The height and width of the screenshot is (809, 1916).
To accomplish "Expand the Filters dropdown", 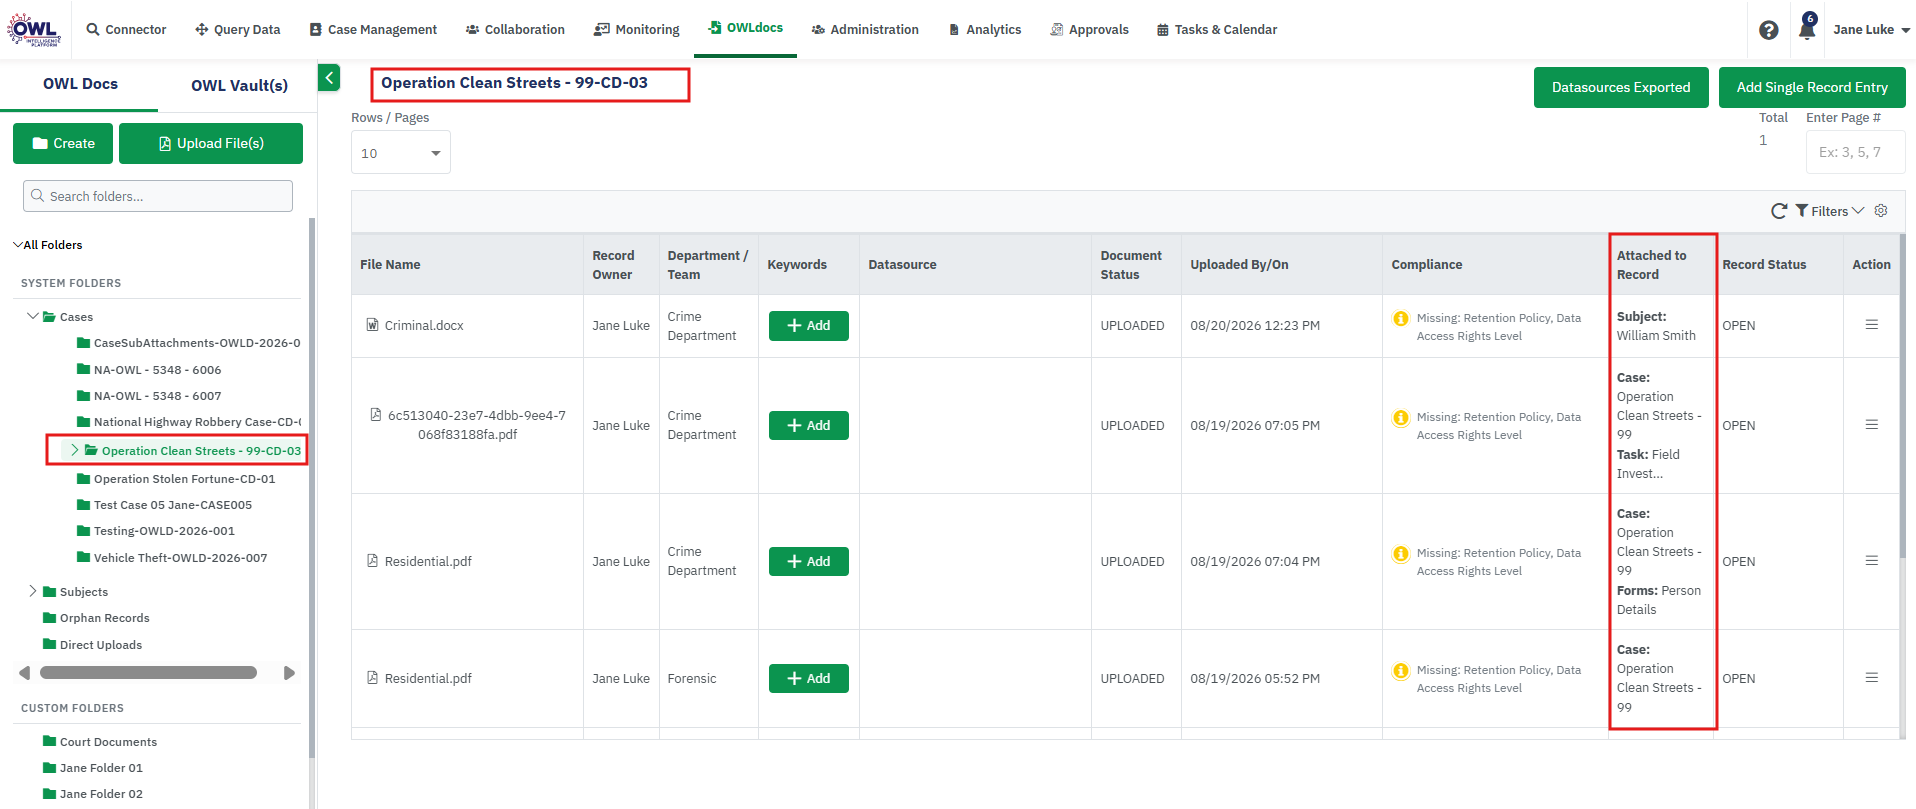I will [x=1830, y=211].
